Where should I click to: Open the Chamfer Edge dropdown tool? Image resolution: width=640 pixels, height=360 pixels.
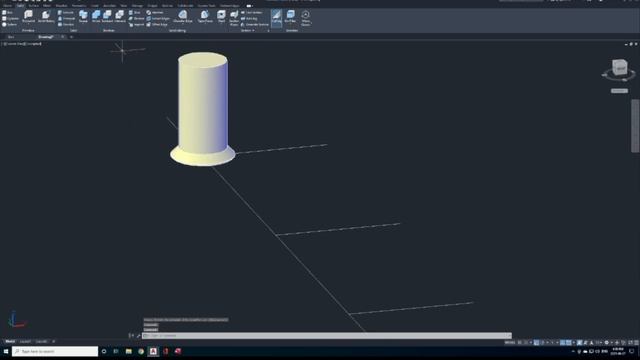(182, 17)
